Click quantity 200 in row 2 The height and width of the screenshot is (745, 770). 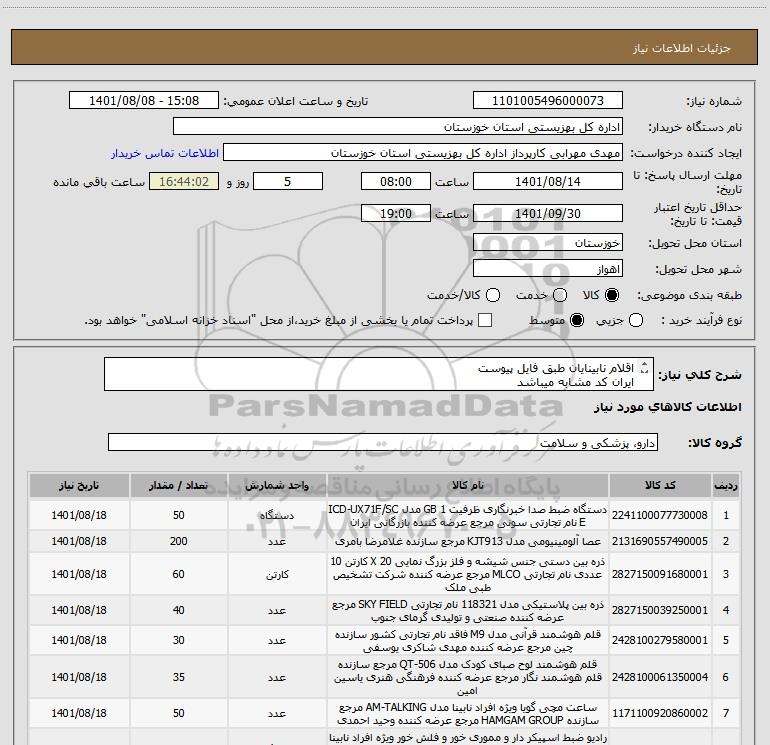click(178, 541)
